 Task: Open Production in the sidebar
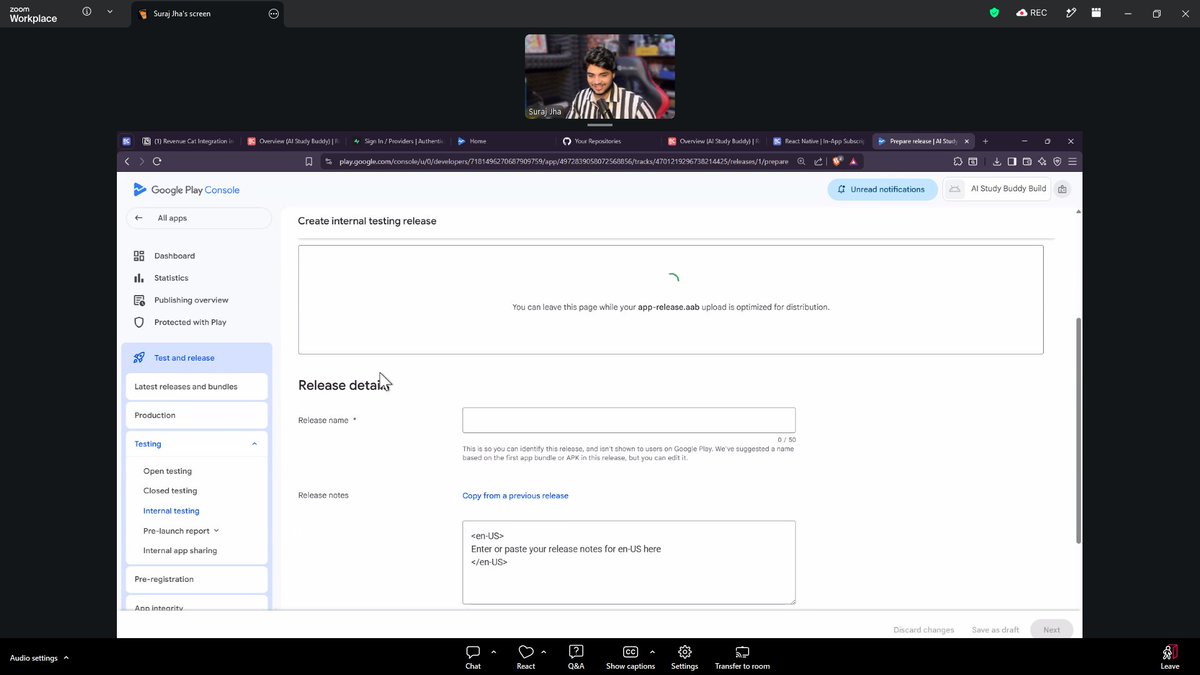click(x=197, y=415)
